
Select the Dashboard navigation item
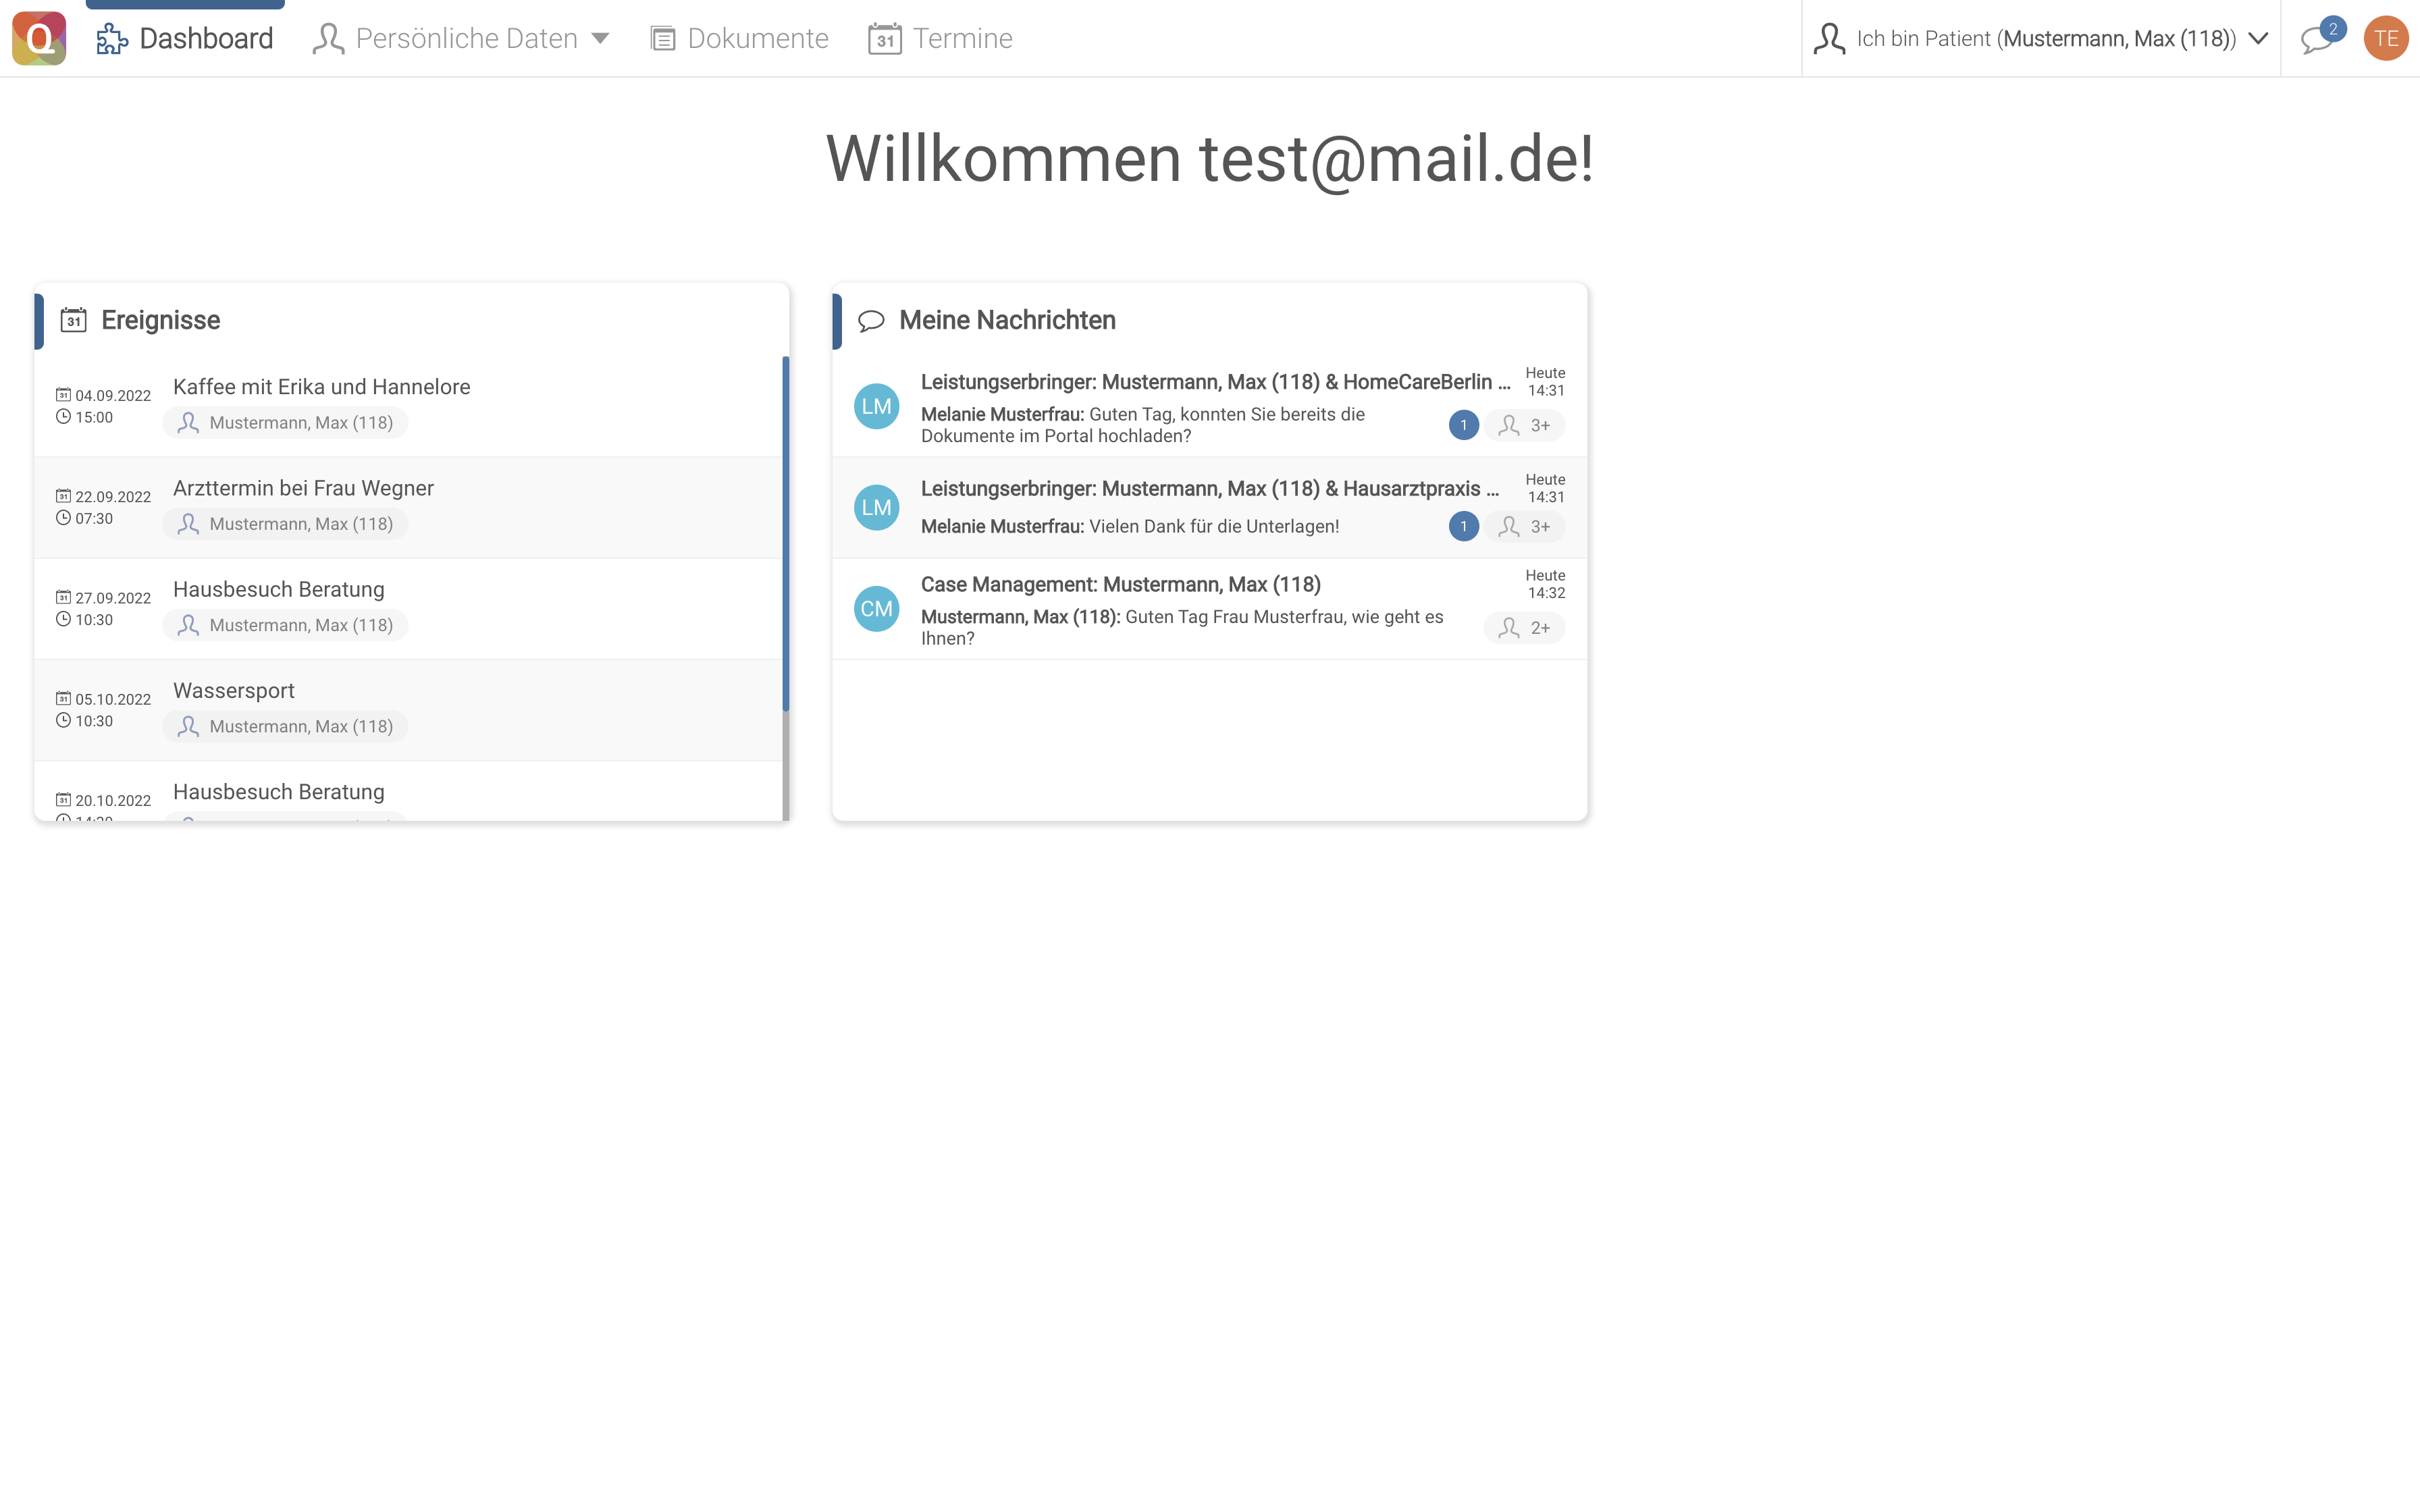click(185, 39)
